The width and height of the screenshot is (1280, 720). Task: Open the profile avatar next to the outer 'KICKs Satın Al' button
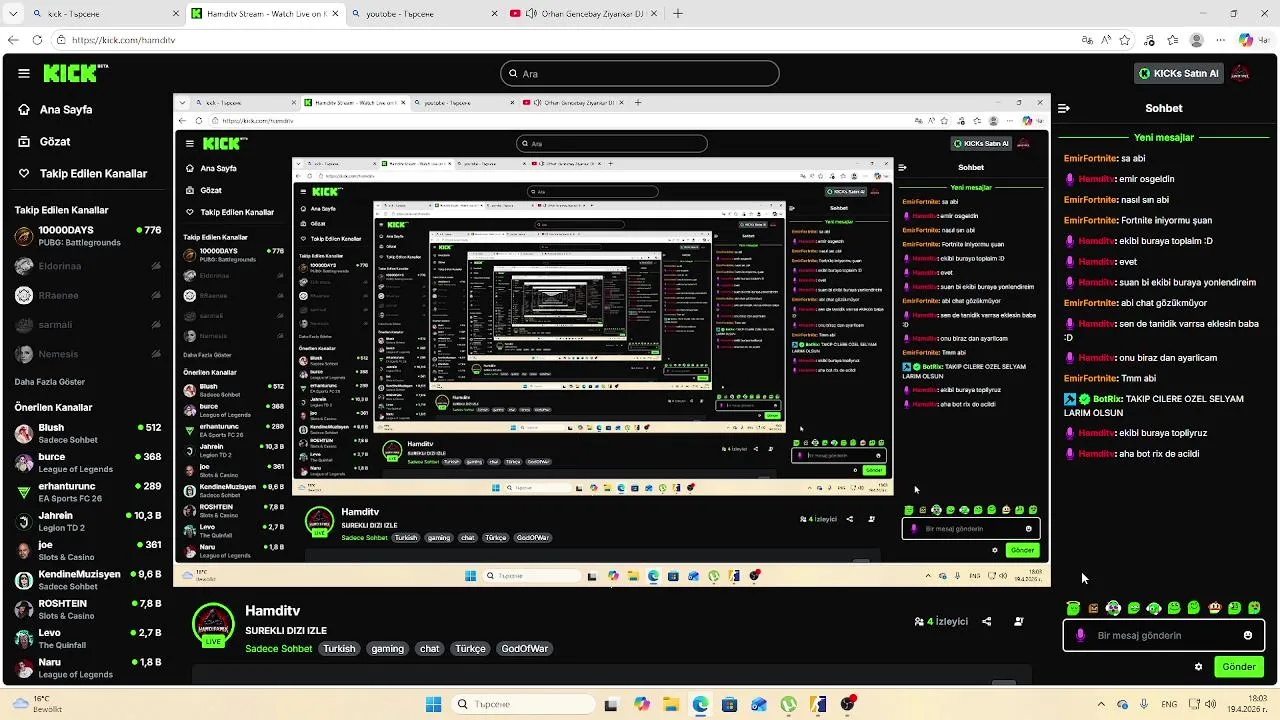(1240, 73)
